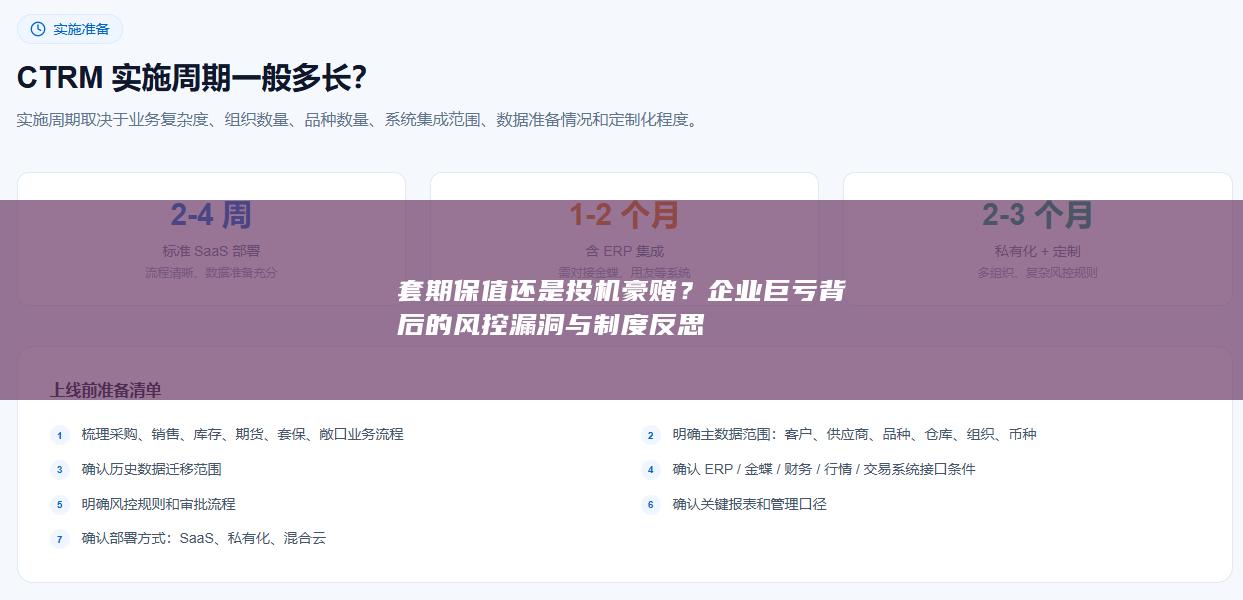Click the 标准 SaaS 部署 card label
1243x600 pixels.
coord(211,251)
